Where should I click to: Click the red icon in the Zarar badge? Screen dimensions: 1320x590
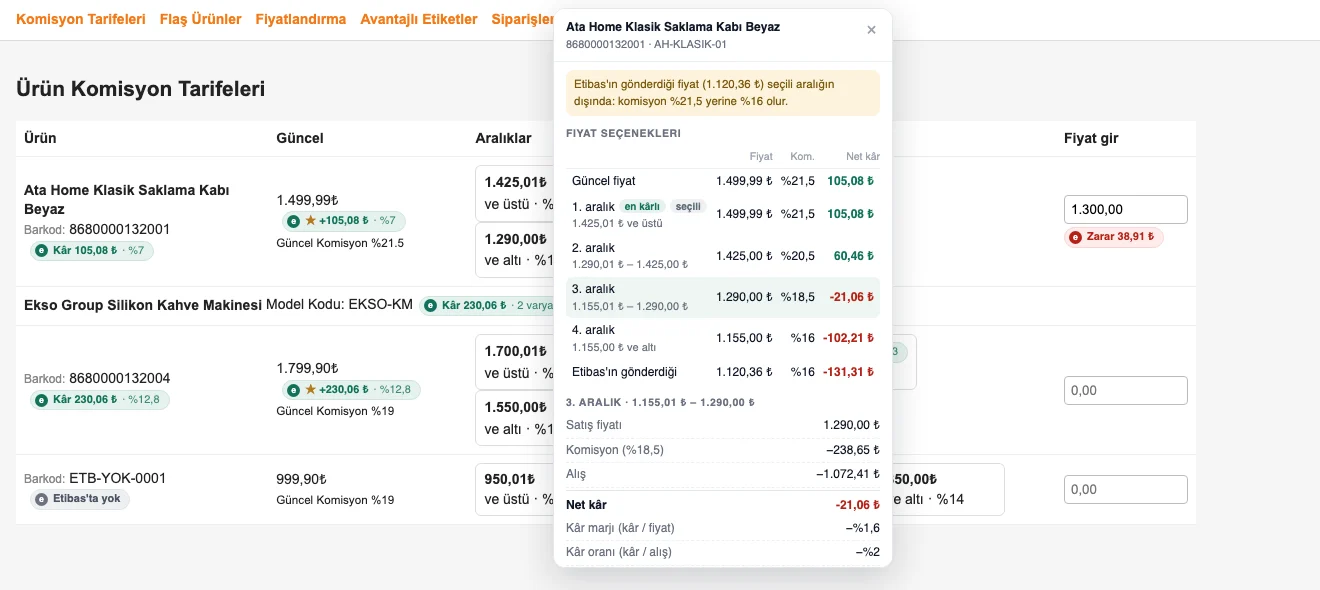[x=1076, y=238]
